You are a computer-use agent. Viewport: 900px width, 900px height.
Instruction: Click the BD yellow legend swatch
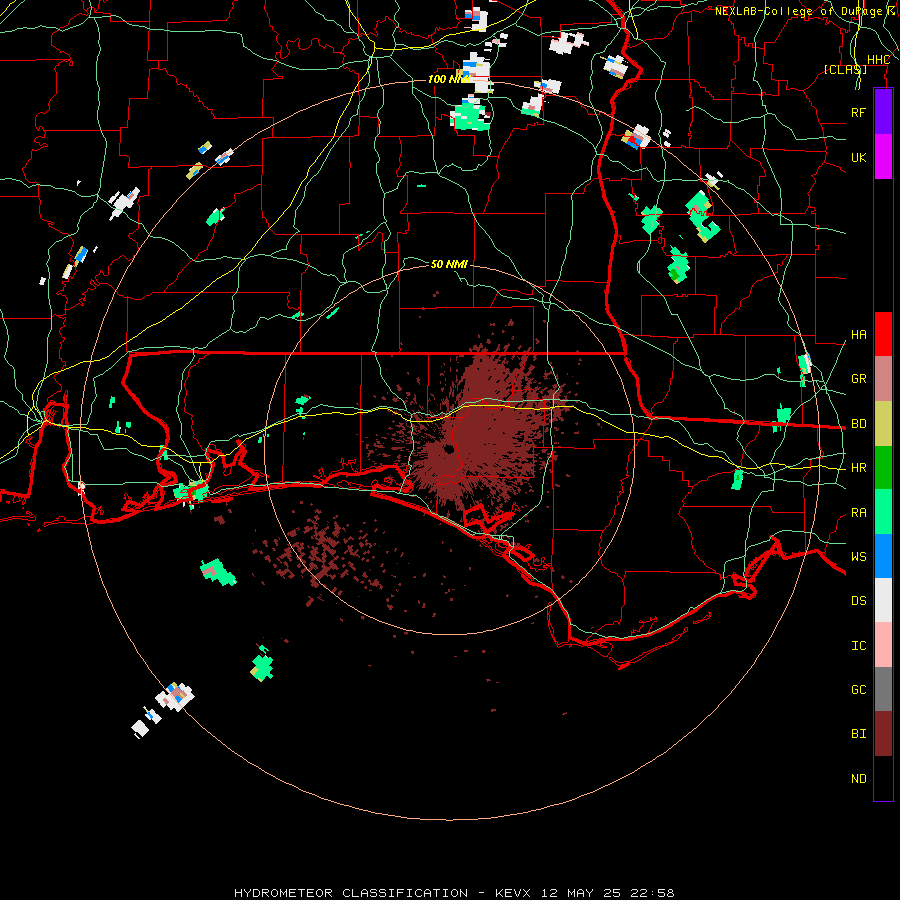(883, 423)
